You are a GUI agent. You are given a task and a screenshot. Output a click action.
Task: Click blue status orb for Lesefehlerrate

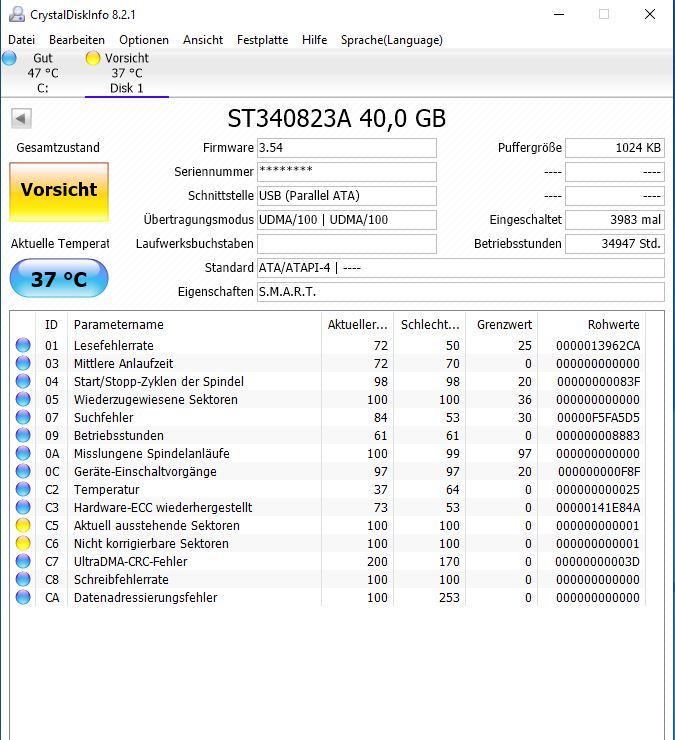[23, 345]
